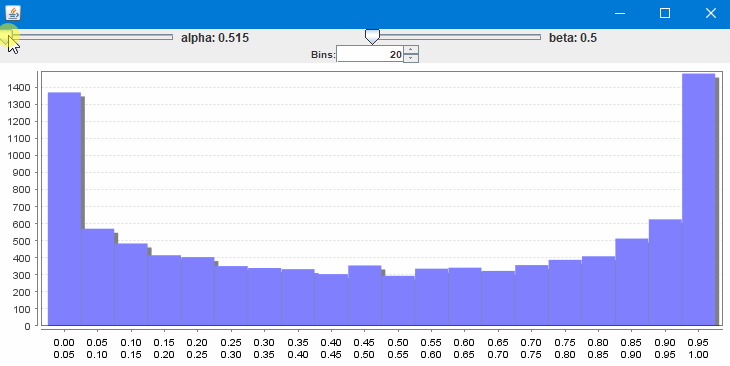Click the histogram bar for 0.55–0.60

pos(432,297)
